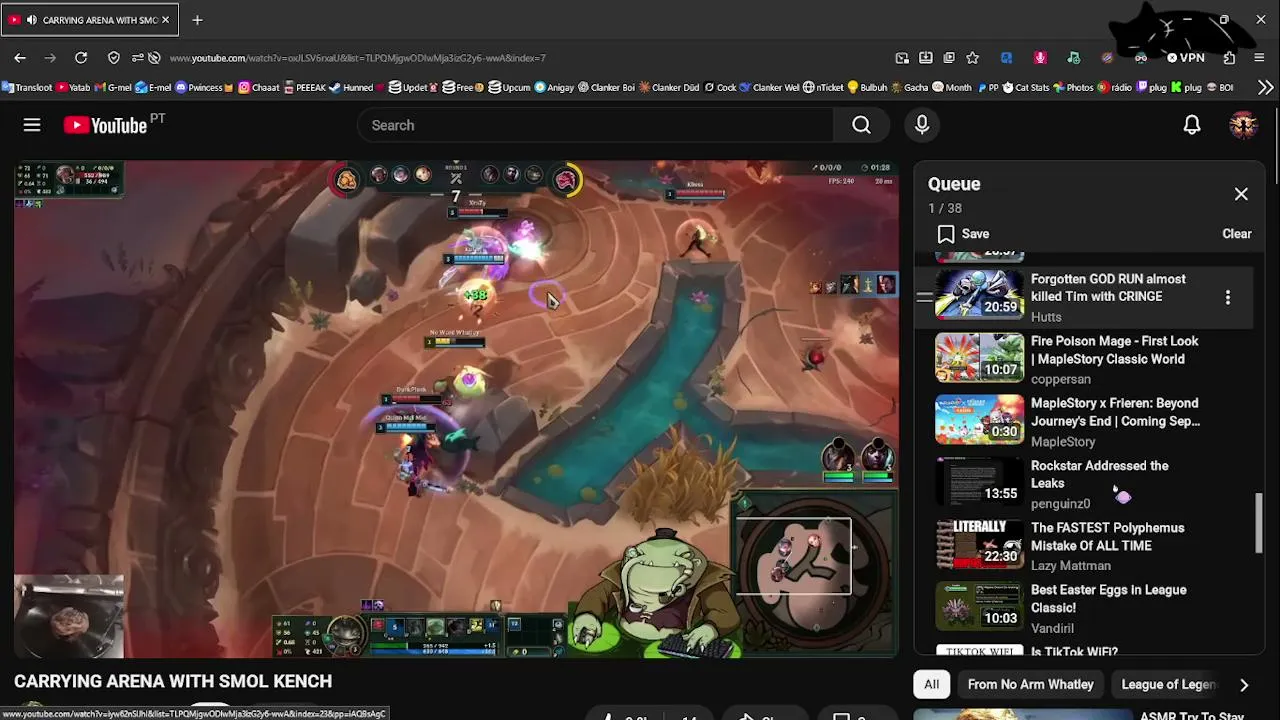The height and width of the screenshot is (720, 1280).
Task: Click the Lazy Mattman channel name
Action: 1071,566
